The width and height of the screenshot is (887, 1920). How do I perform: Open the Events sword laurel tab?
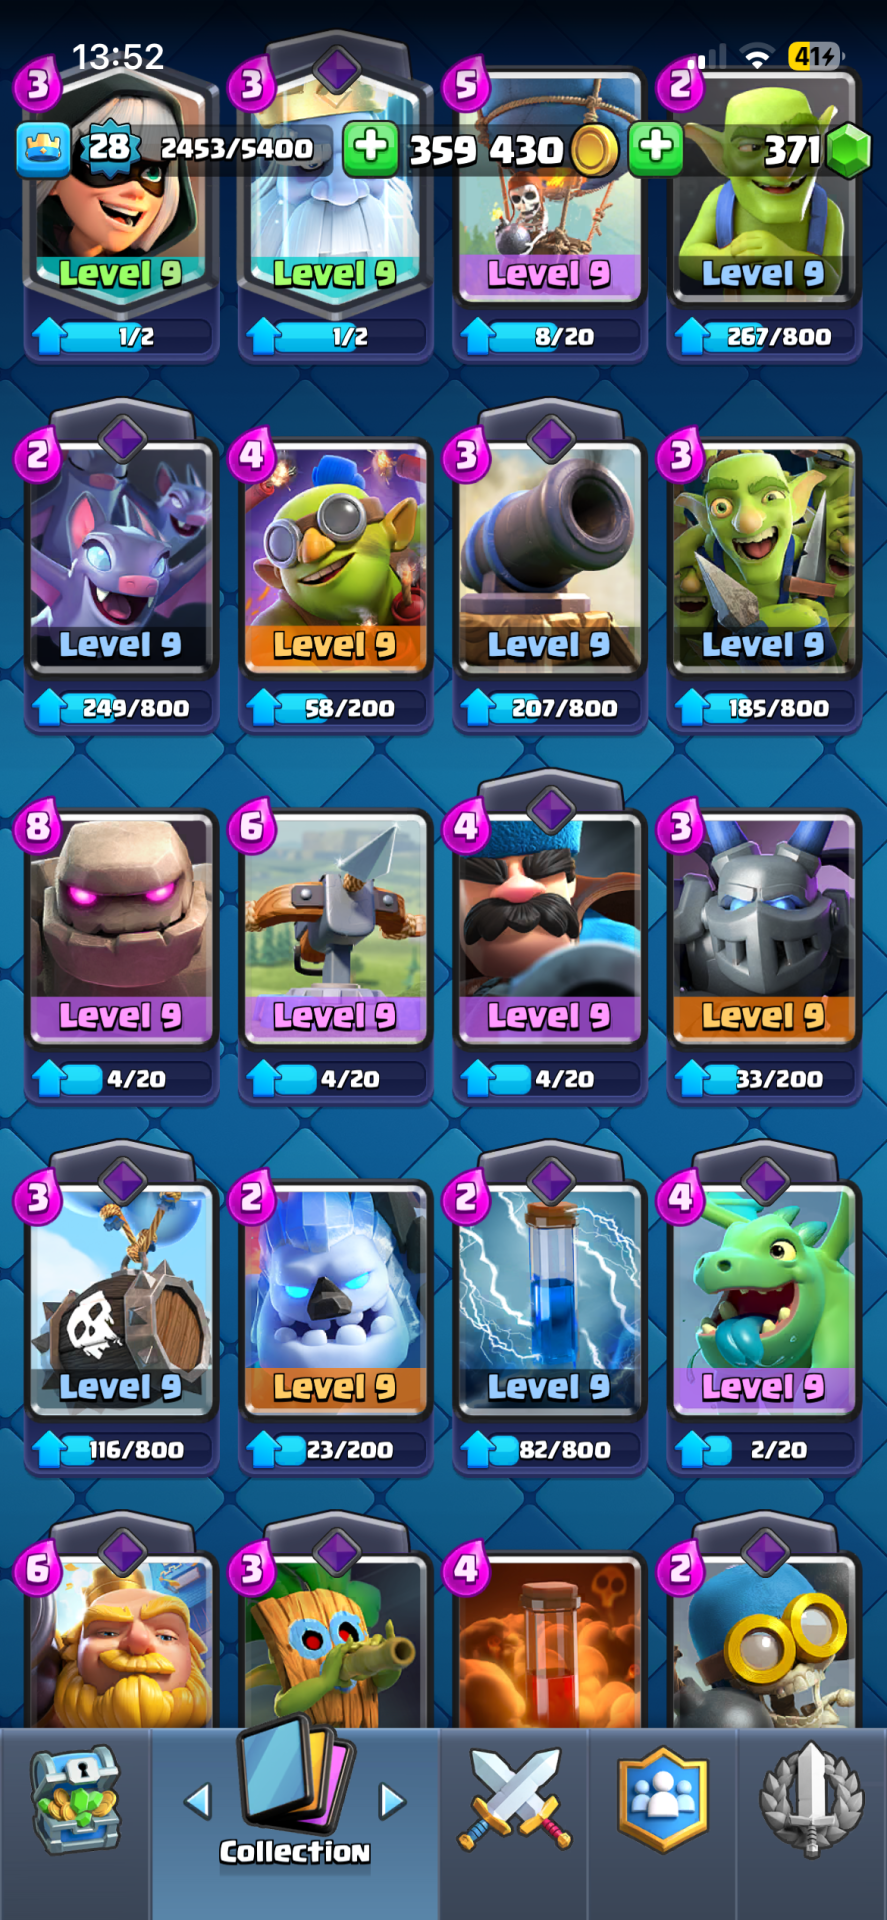(x=811, y=1799)
